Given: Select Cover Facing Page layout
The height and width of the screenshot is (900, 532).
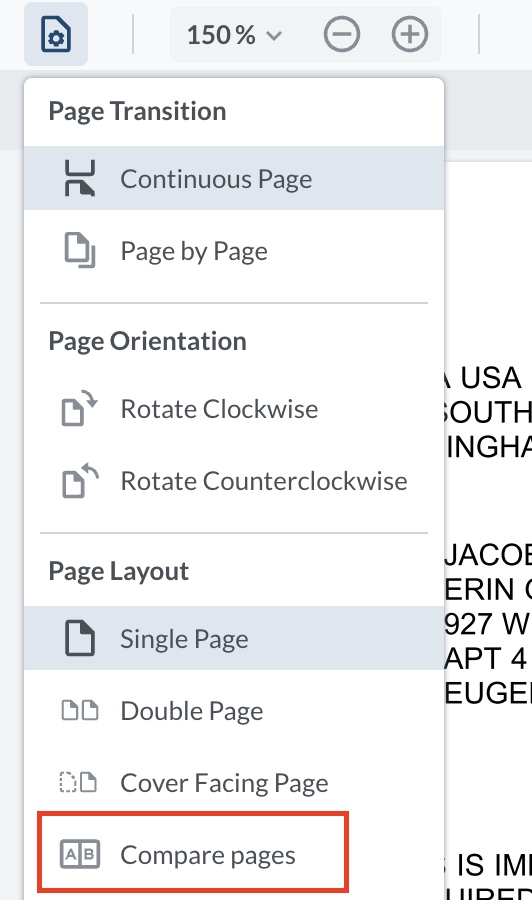Looking at the screenshot, I should click(234, 782).
